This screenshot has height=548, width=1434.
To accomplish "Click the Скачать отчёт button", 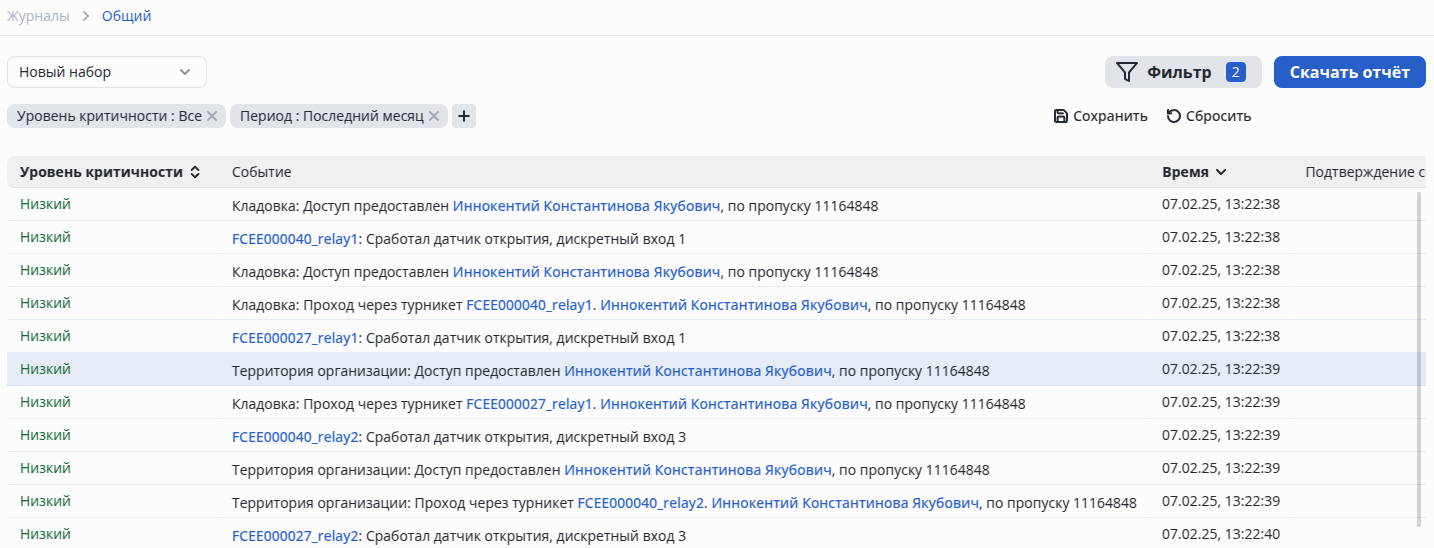I will click(x=1349, y=72).
